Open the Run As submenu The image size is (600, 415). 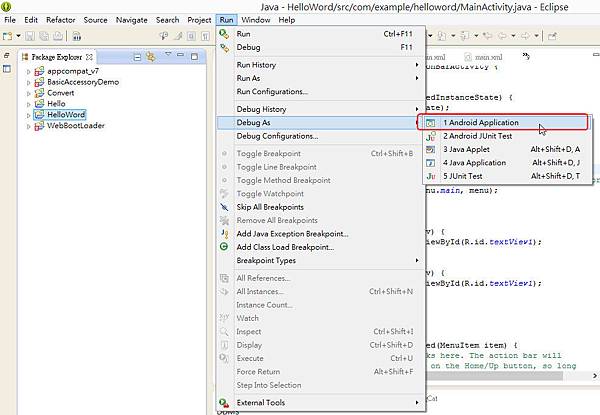click(x=321, y=78)
